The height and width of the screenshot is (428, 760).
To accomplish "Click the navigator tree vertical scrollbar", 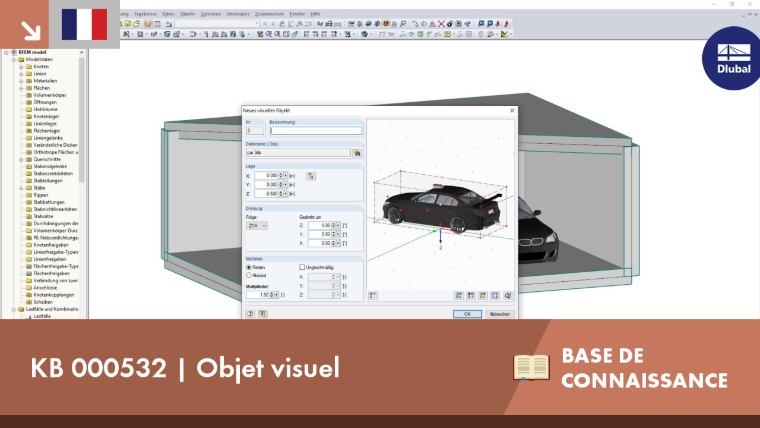I will click(x=81, y=120).
